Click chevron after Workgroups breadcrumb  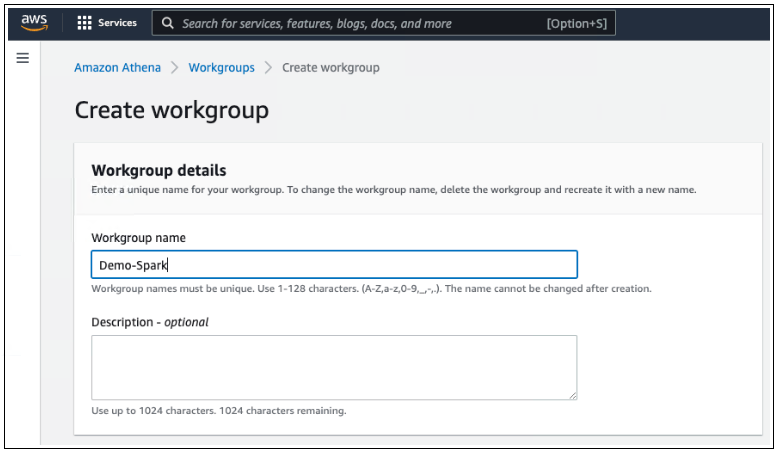pyautogui.click(x=267, y=68)
